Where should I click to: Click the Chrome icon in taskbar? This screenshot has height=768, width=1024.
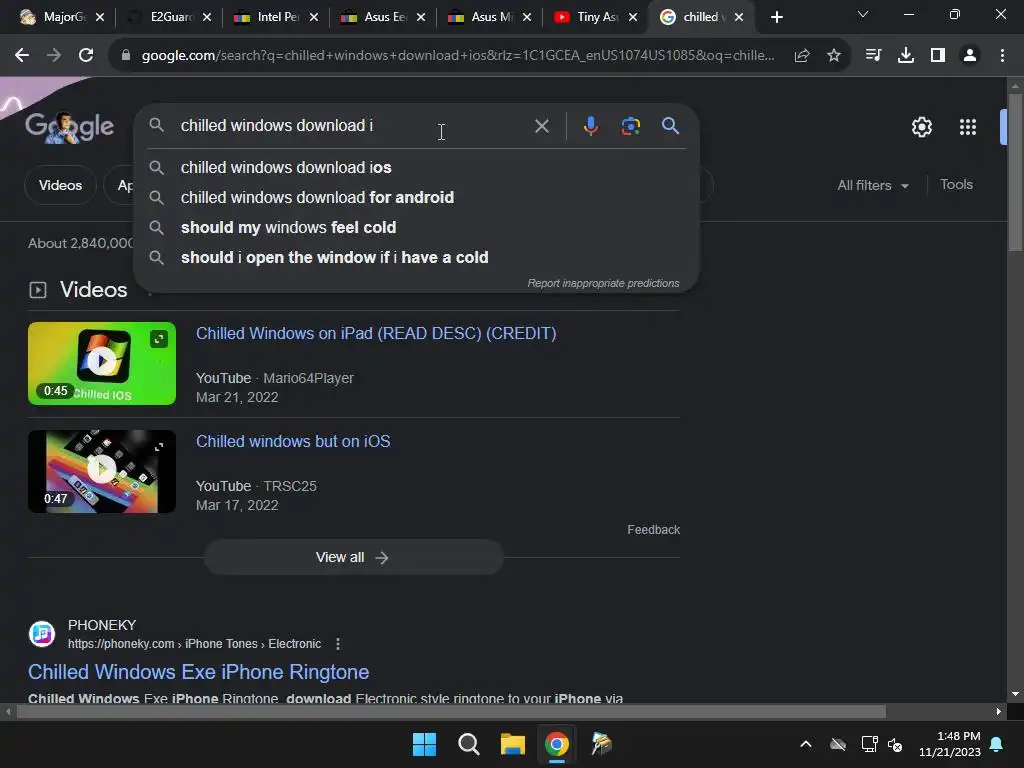coord(557,744)
